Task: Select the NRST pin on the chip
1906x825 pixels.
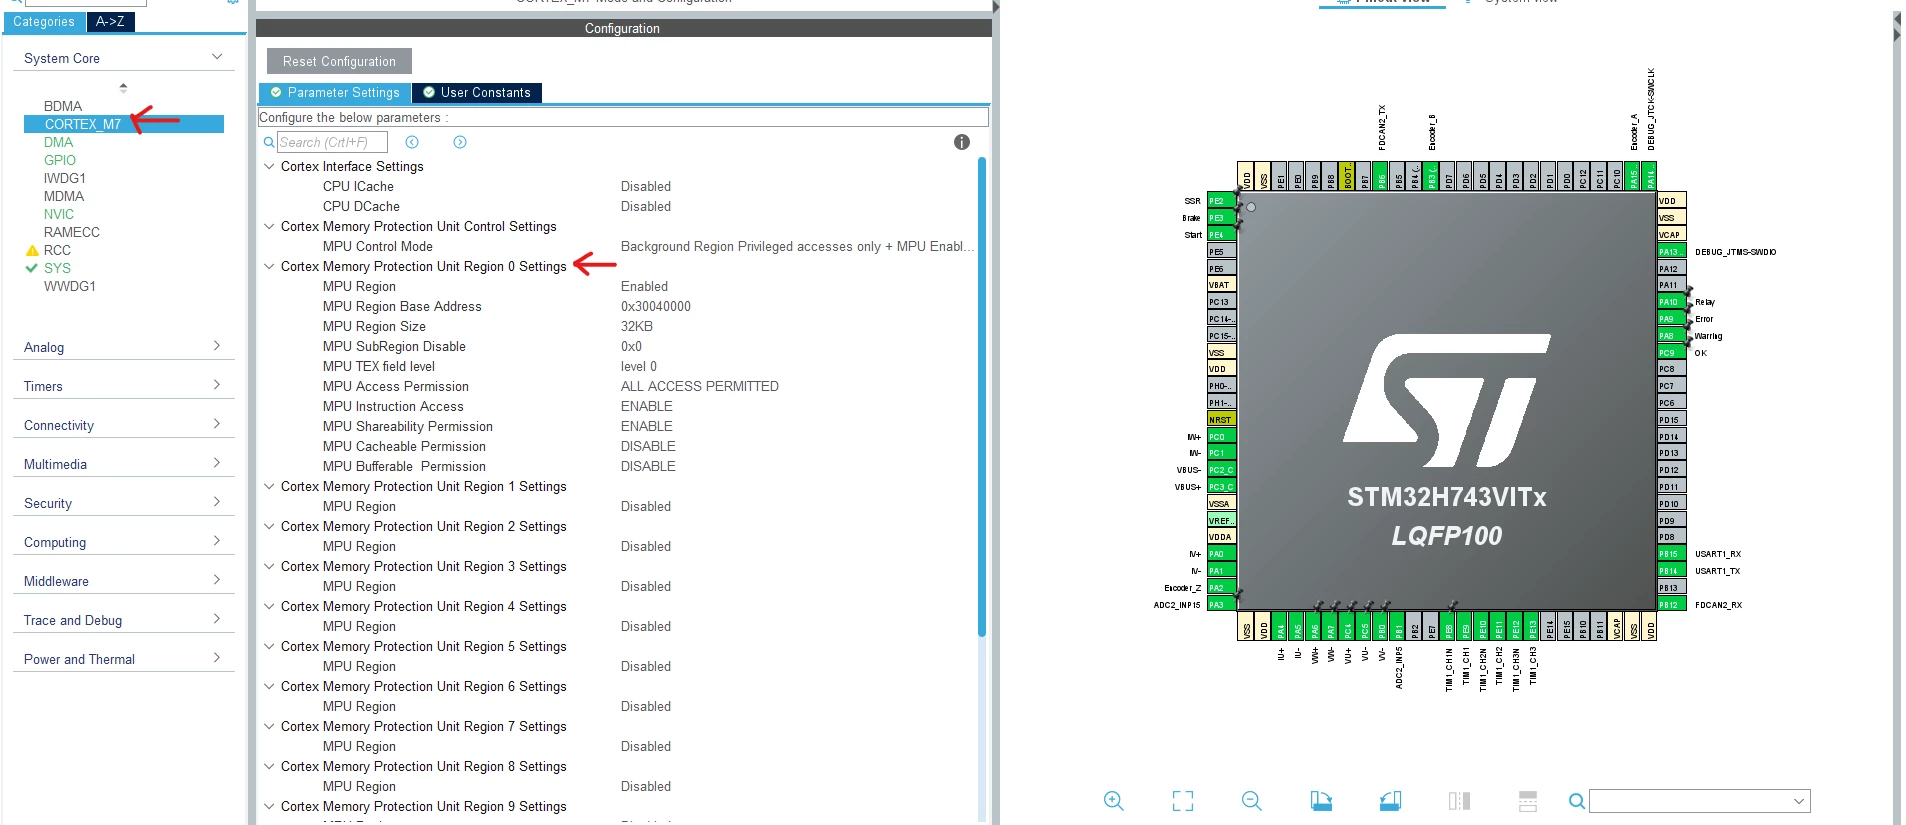Action: tap(1222, 420)
